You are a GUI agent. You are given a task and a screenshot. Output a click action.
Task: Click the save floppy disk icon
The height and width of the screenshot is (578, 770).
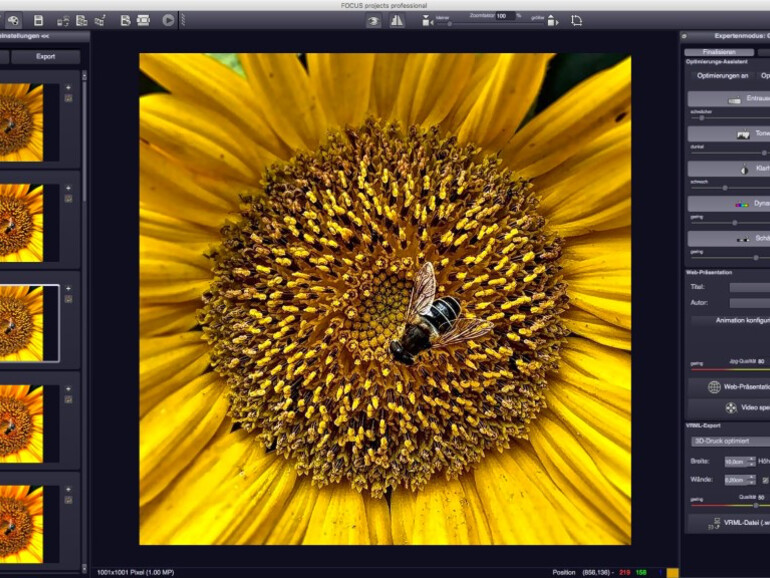38,21
